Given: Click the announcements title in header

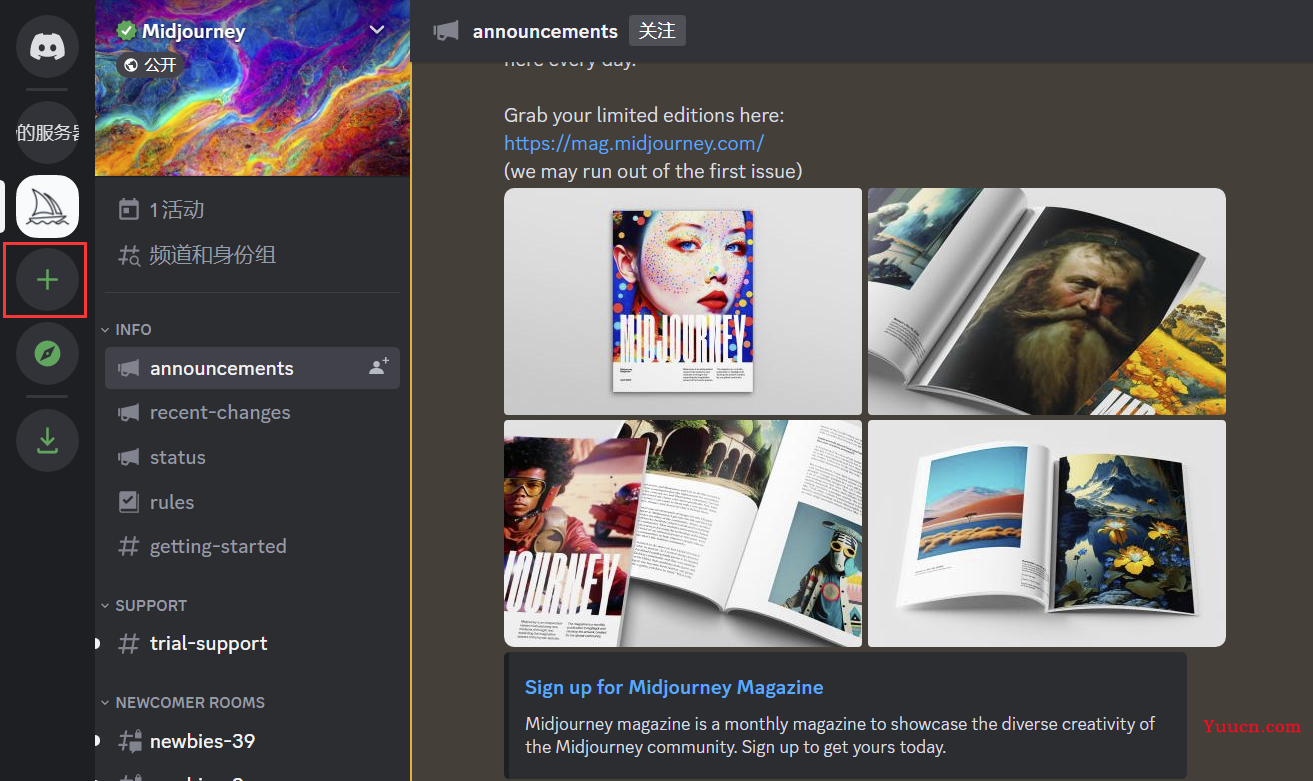Looking at the screenshot, I should (x=545, y=31).
